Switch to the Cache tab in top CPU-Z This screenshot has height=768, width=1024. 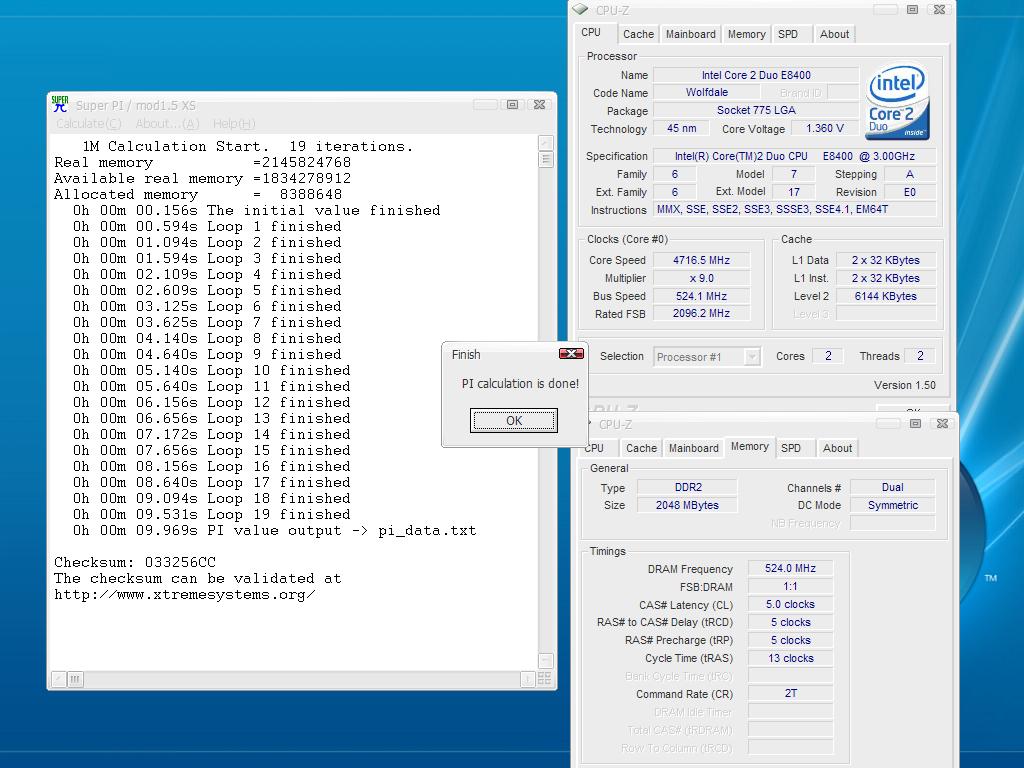[638, 34]
